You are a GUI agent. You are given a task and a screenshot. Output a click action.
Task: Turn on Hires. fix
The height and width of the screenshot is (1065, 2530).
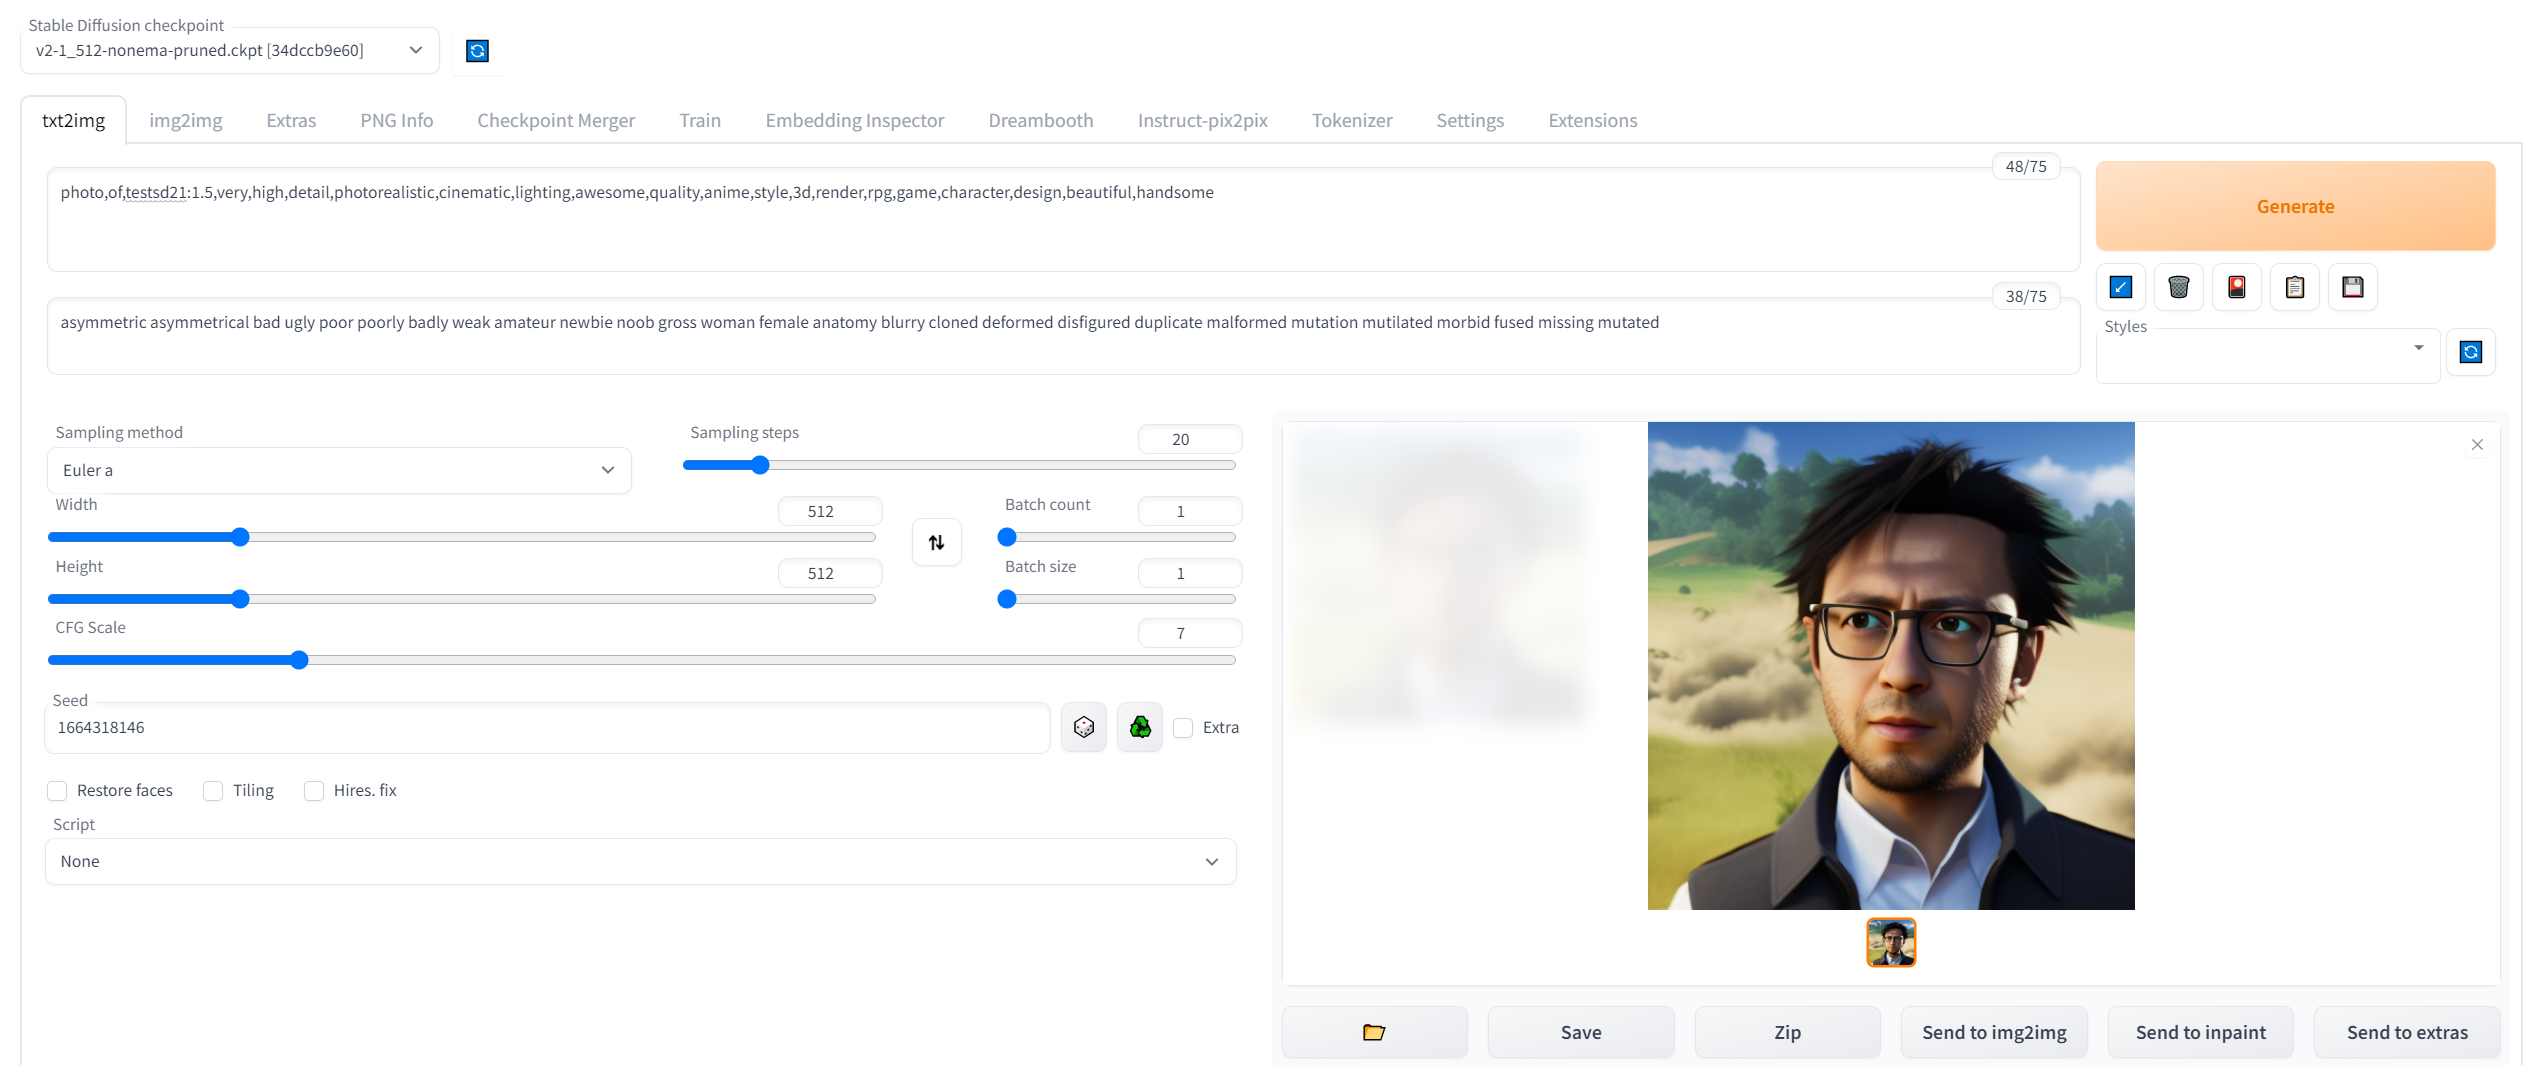click(314, 791)
